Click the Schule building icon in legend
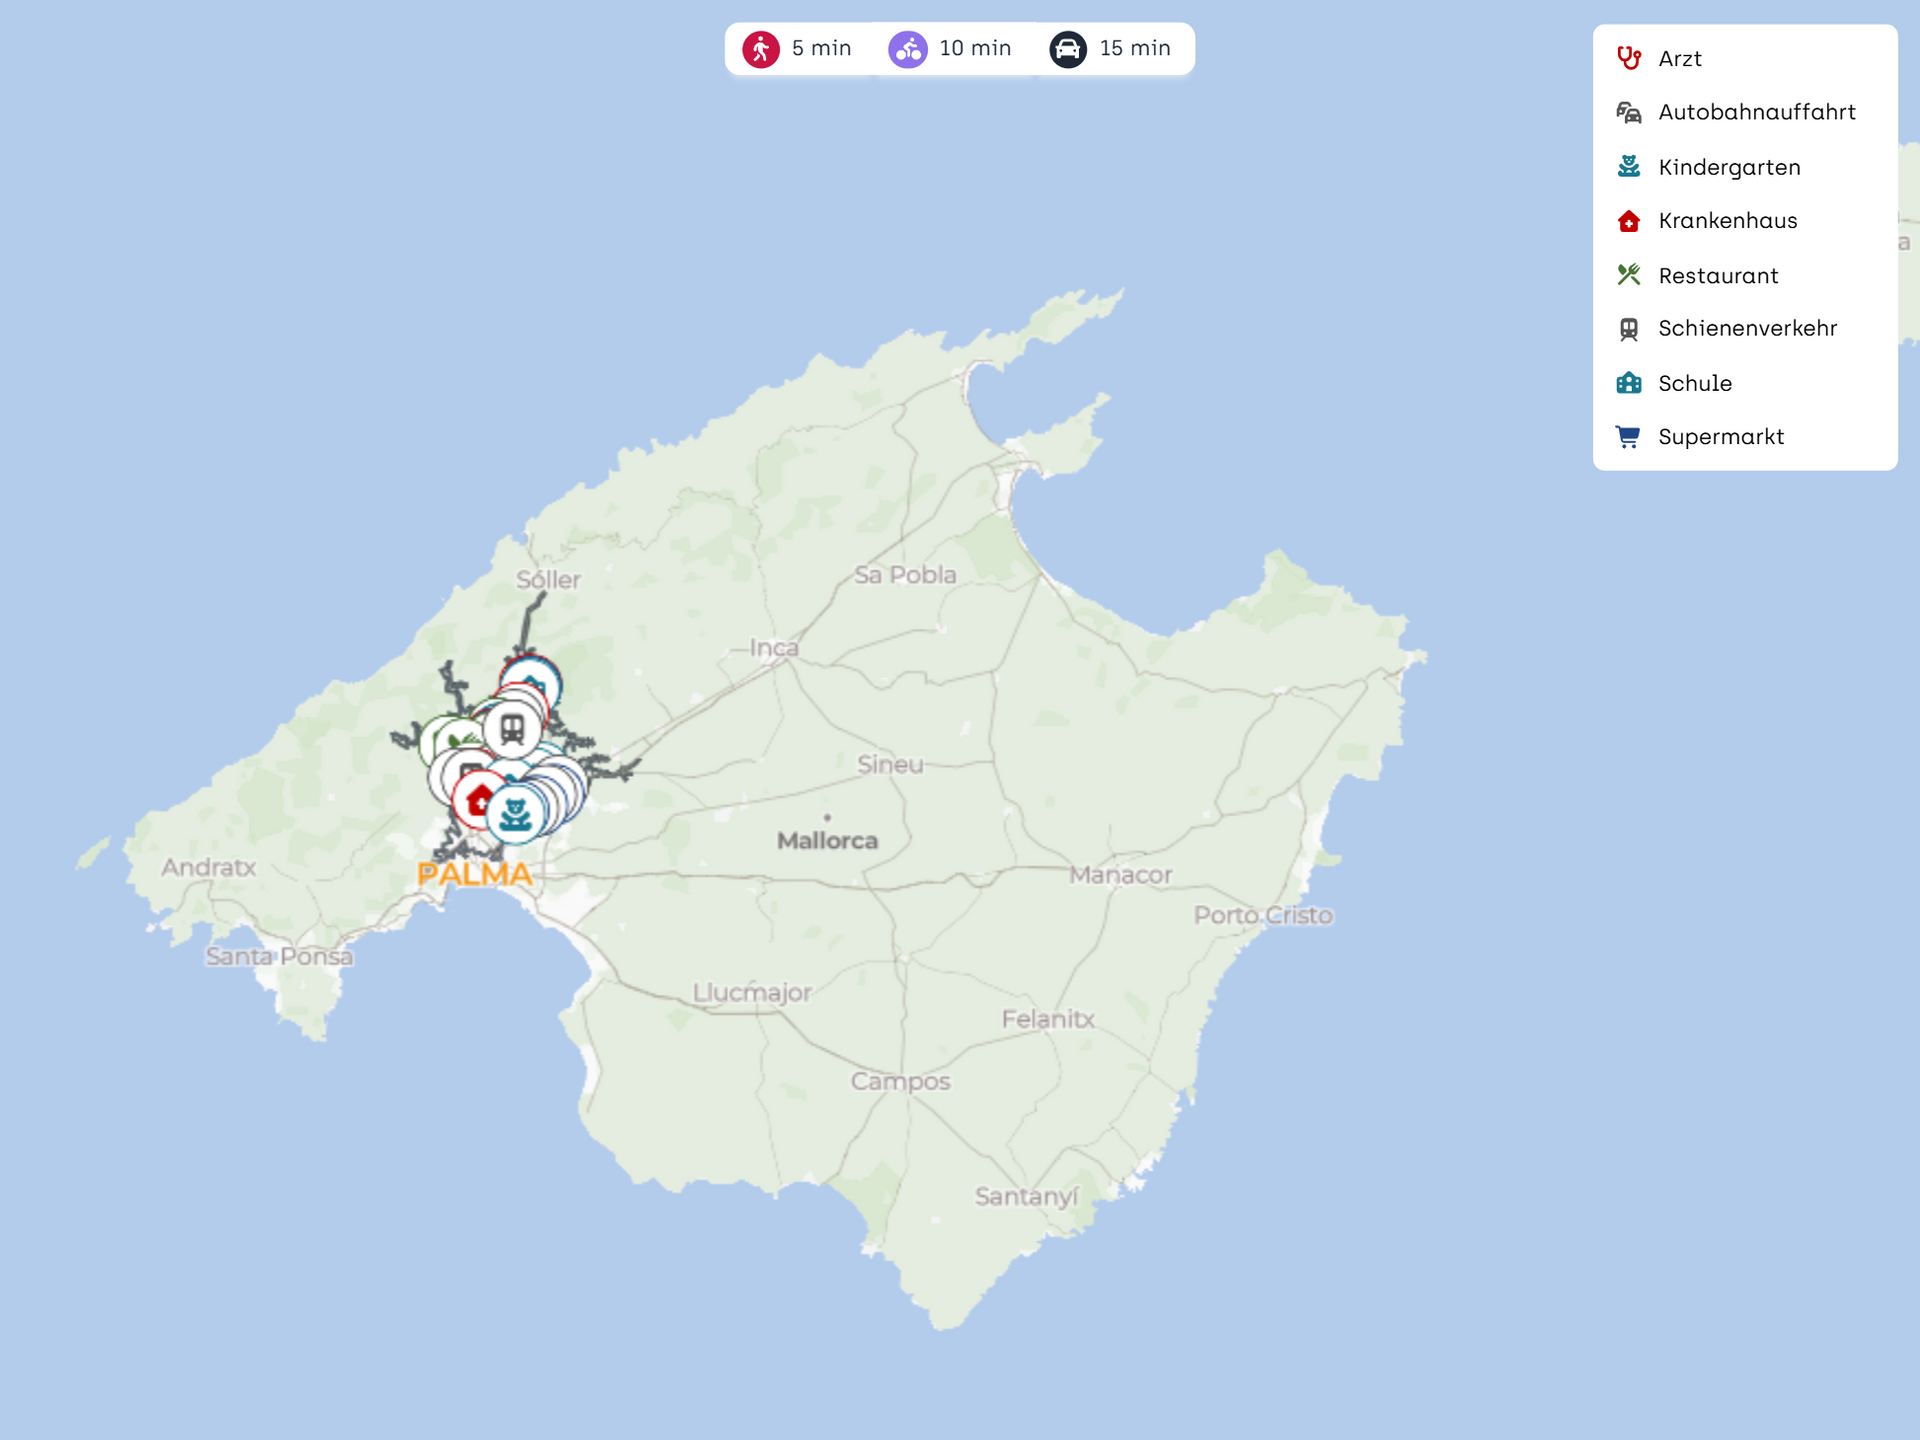Image resolution: width=1920 pixels, height=1440 pixels. (1629, 383)
